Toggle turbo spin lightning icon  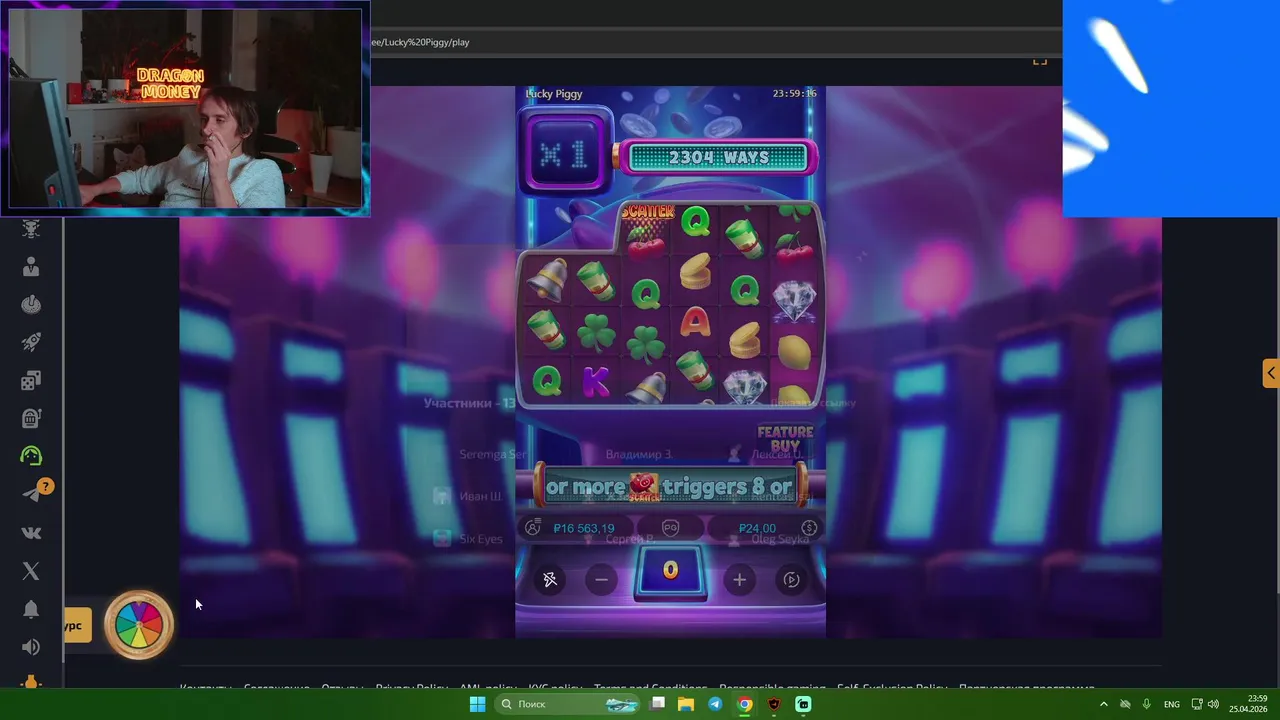click(550, 580)
